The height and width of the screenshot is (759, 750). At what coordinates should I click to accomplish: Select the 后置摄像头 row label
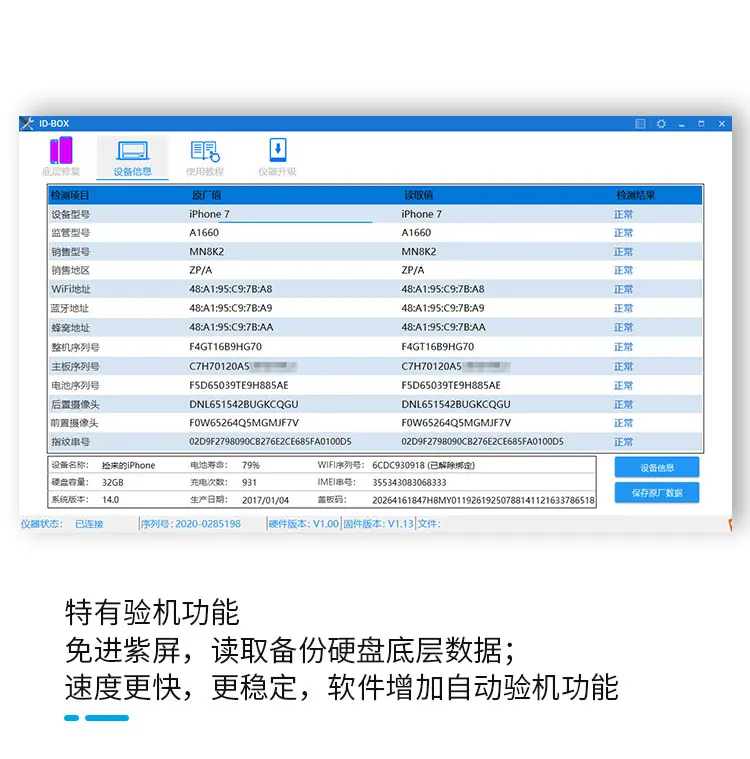coord(76,404)
